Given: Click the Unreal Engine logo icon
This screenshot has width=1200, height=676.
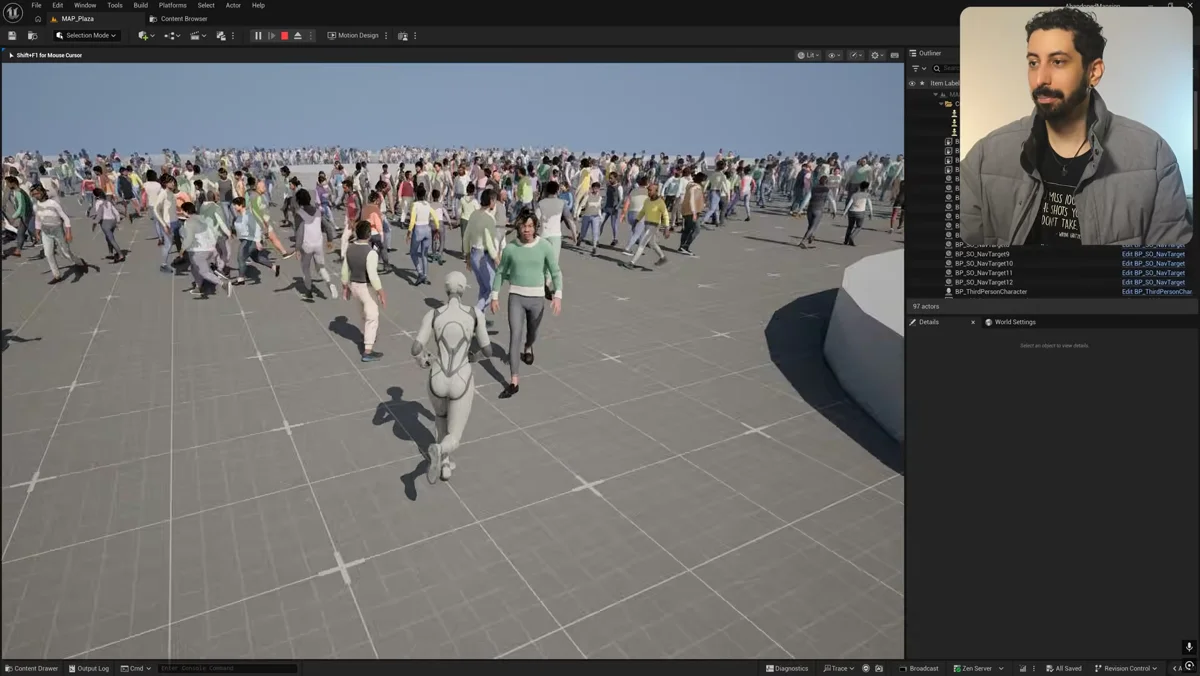Looking at the screenshot, I should (13, 12).
